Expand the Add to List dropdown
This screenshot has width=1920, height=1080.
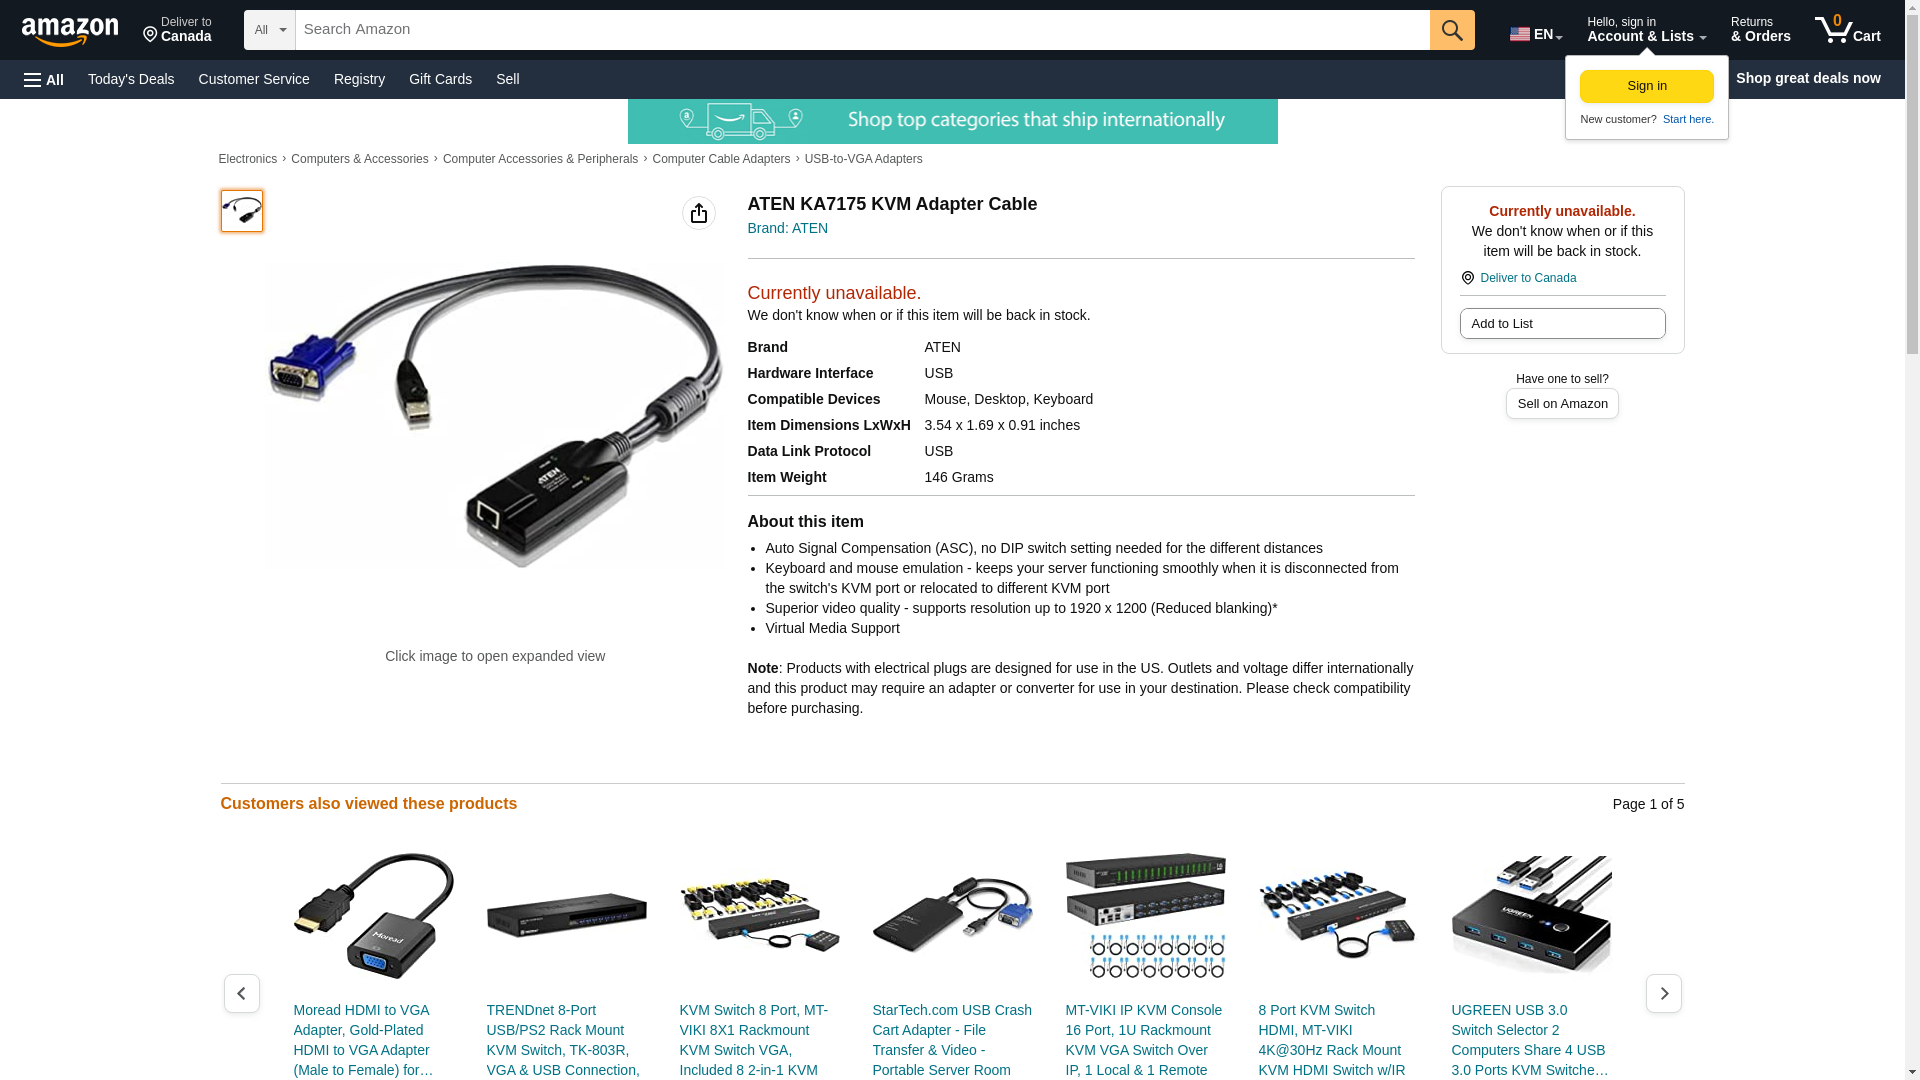1562,323
